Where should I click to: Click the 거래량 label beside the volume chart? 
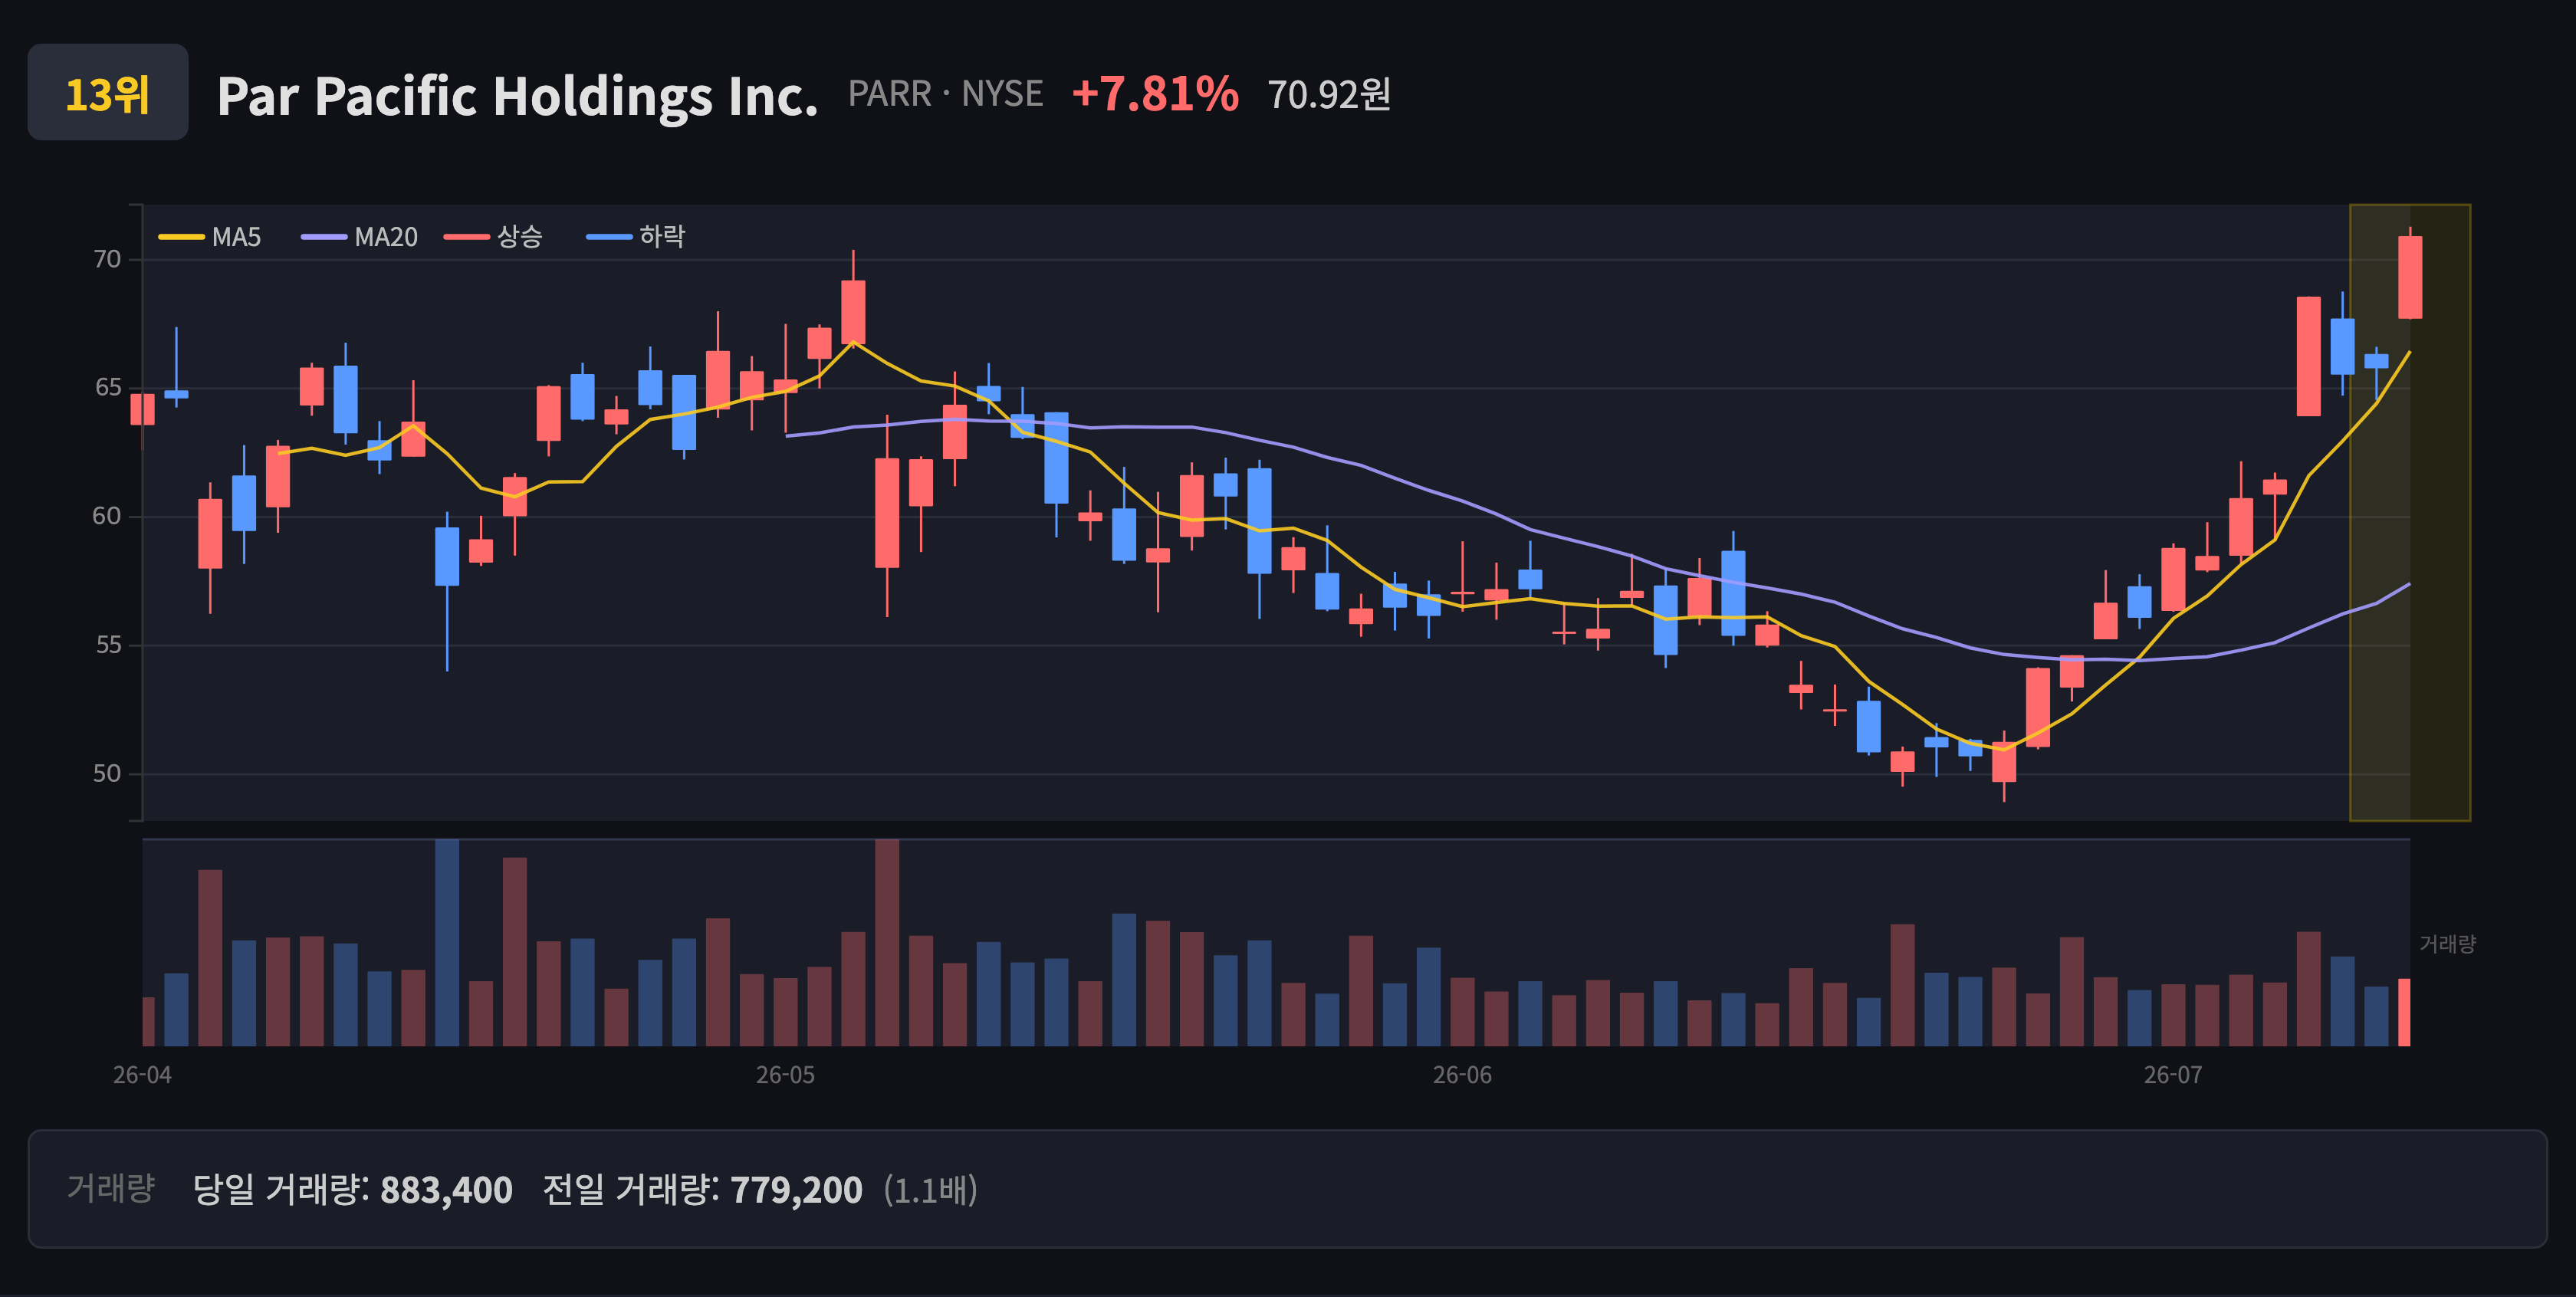2447,944
